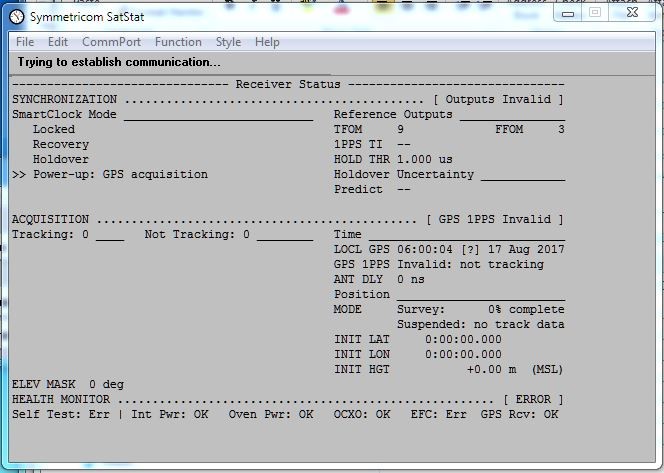Screen dimensions: 664x473
Task: Click the 'GPS Rcv: OK' entry
Action: [x=520, y=415]
